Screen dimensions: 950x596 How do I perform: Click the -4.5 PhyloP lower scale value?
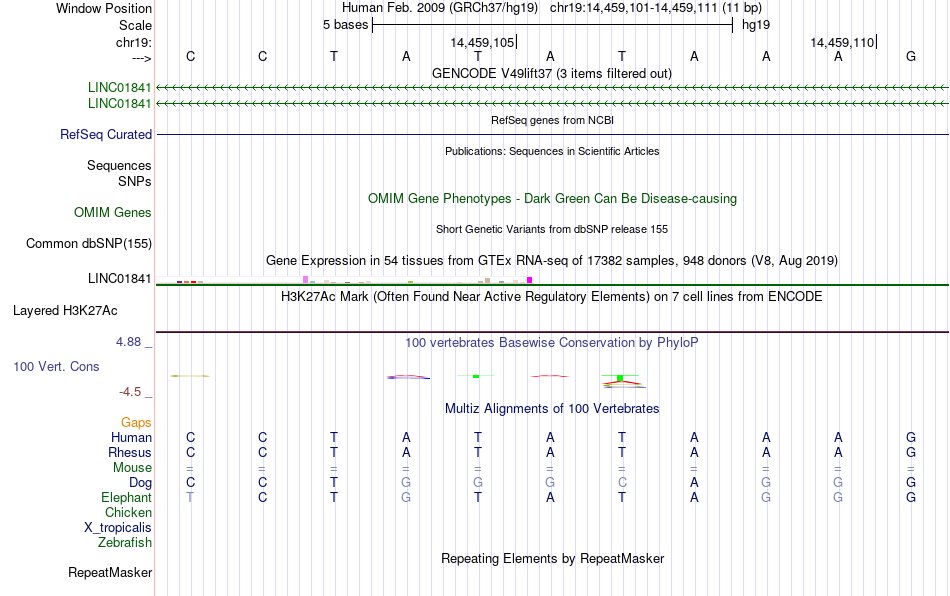pos(130,392)
